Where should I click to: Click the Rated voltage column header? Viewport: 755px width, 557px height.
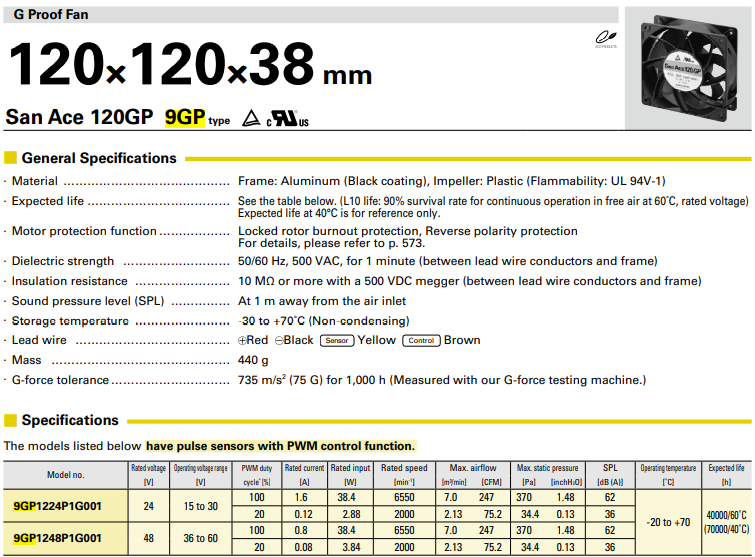pos(148,474)
